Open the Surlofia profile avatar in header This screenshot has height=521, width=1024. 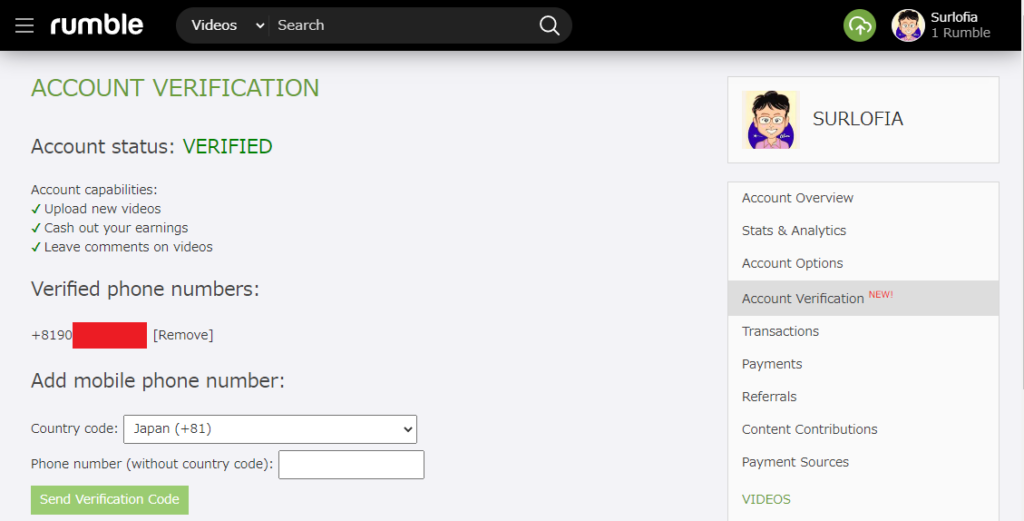(x=908, y=25)
